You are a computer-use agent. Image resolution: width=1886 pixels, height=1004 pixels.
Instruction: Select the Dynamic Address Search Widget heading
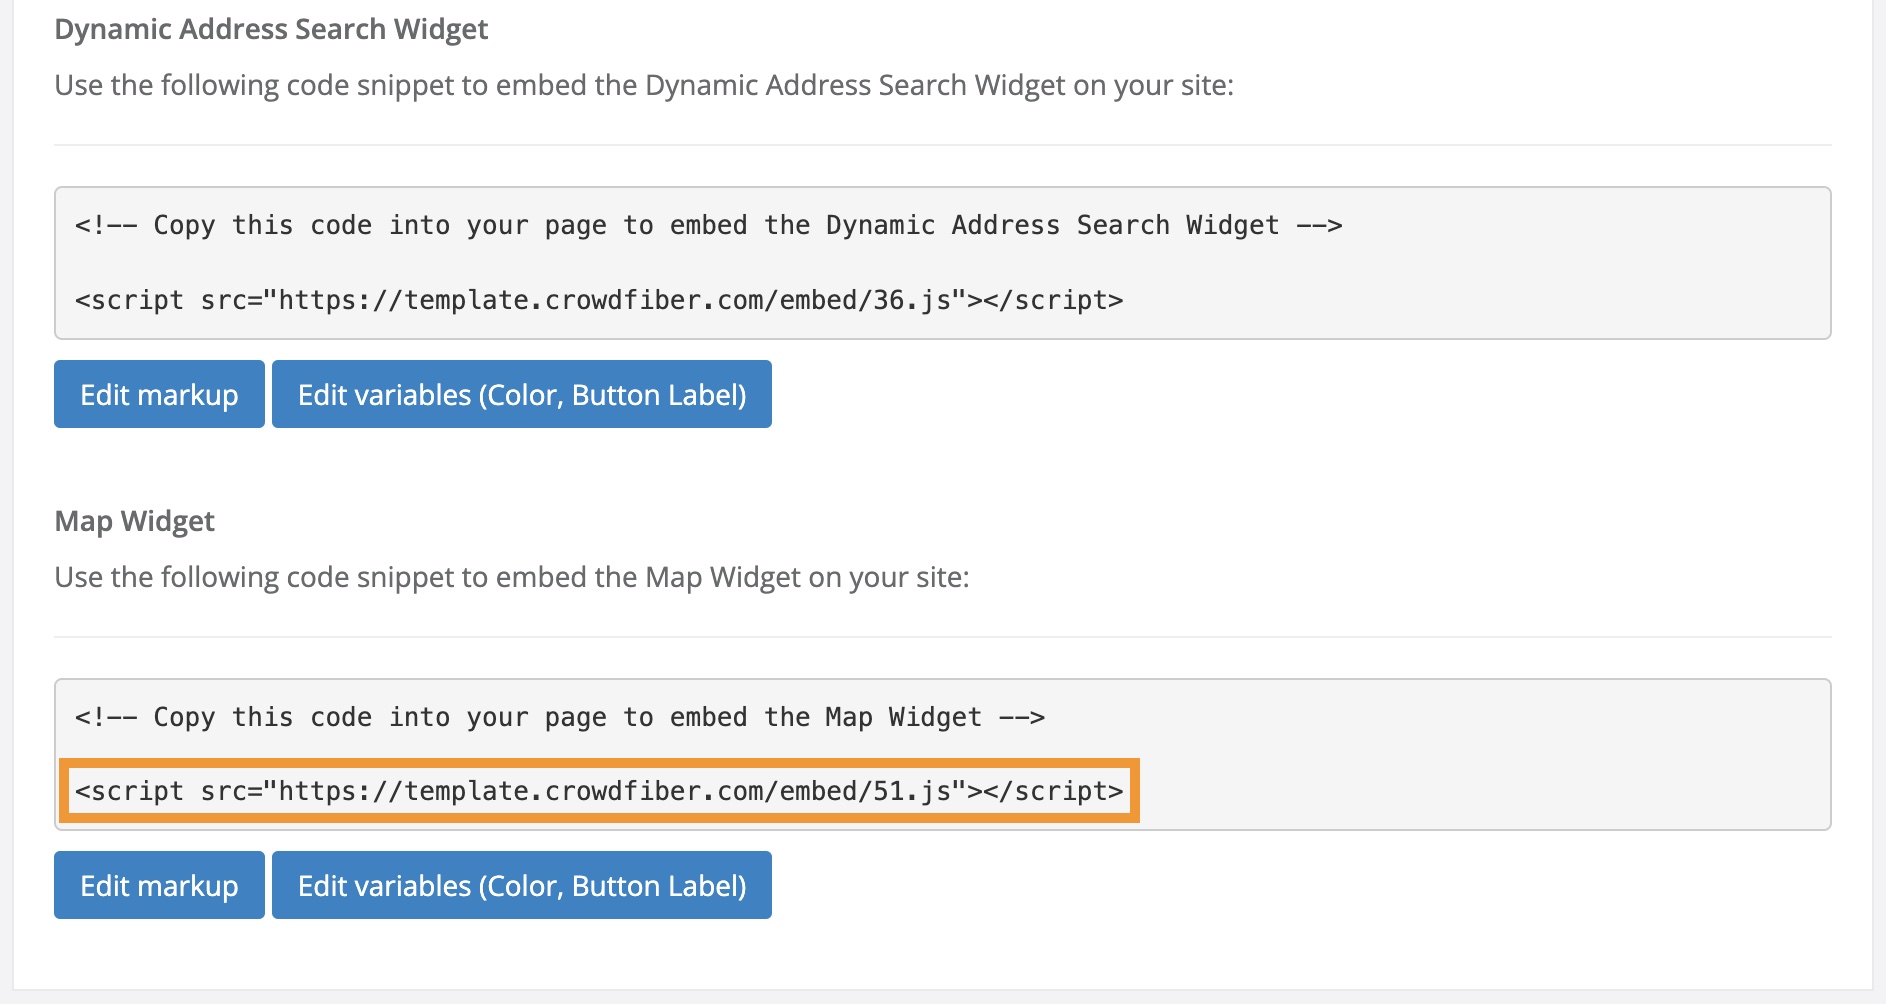(x=271, y=30)
